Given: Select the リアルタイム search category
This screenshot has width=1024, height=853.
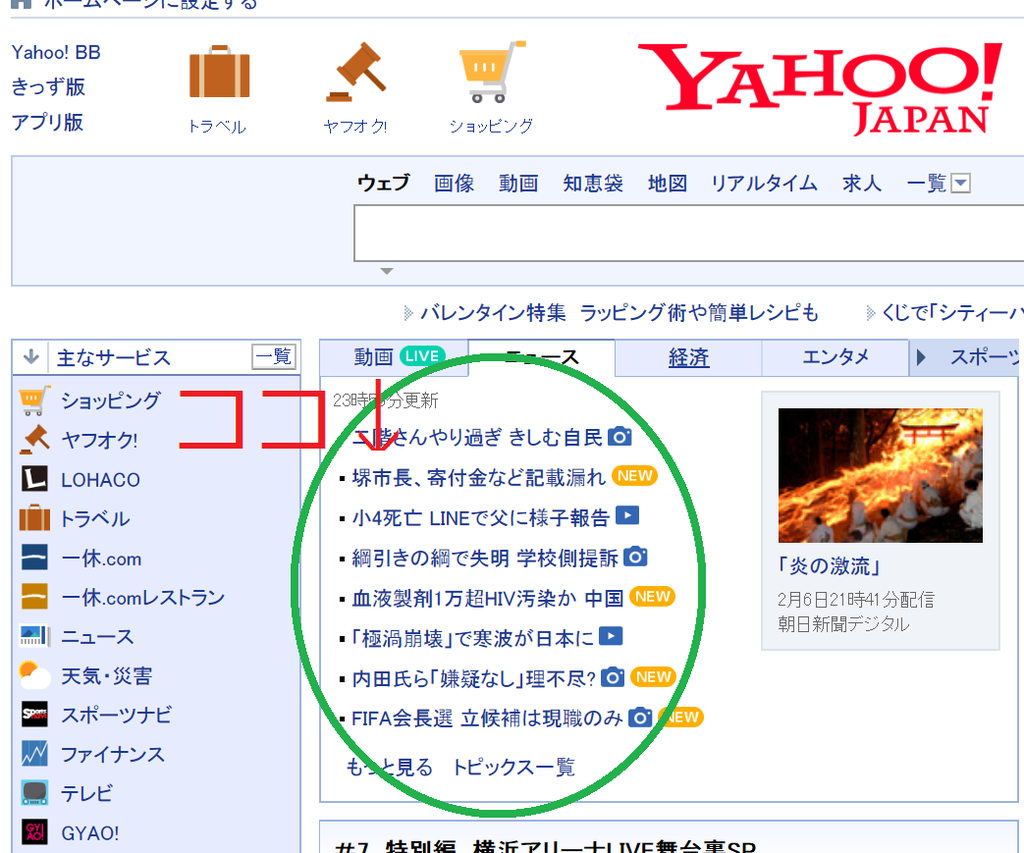Looking at the screenshot, I should 764,183.
